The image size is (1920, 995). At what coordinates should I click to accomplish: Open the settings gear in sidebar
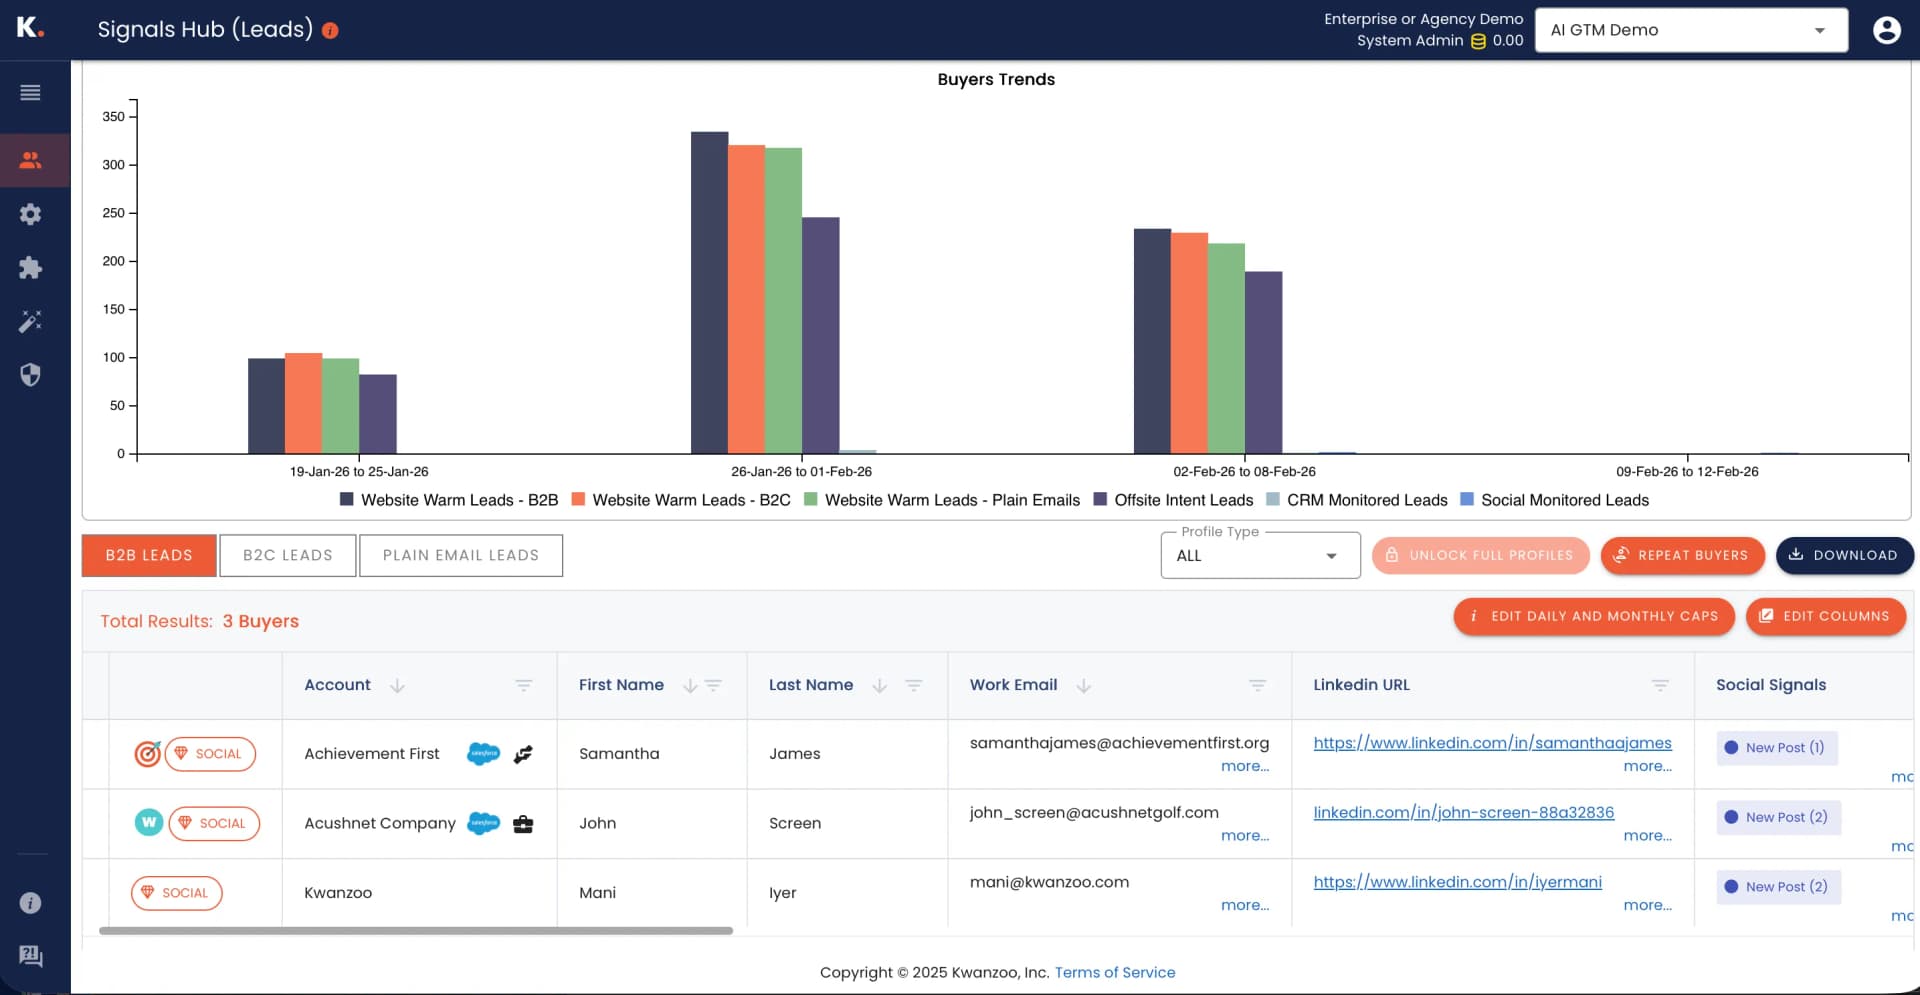coord(31,214)
